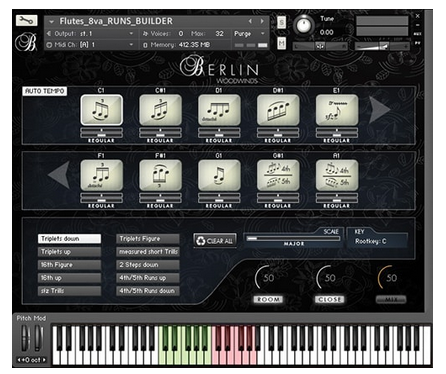Select the measured short Trills item

click(148, 252)
